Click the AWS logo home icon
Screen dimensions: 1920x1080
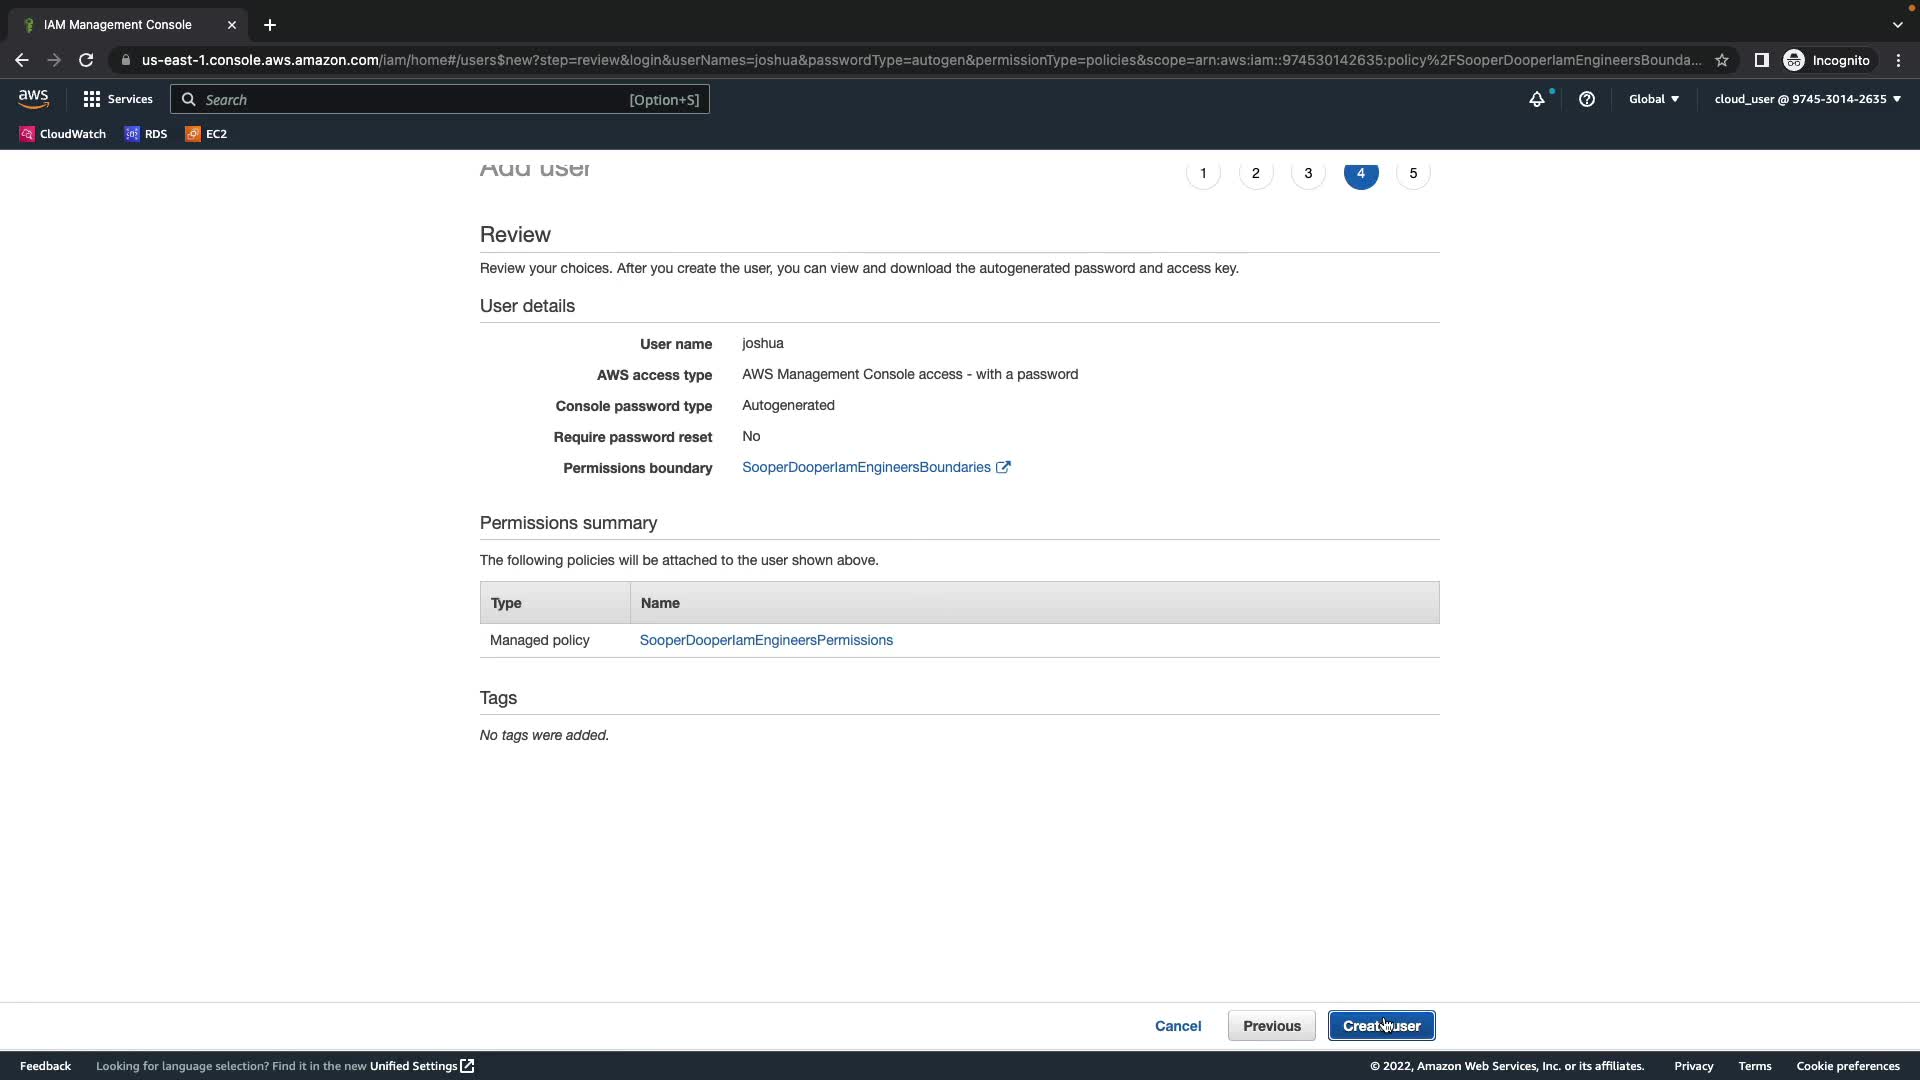tap(33, 98)
